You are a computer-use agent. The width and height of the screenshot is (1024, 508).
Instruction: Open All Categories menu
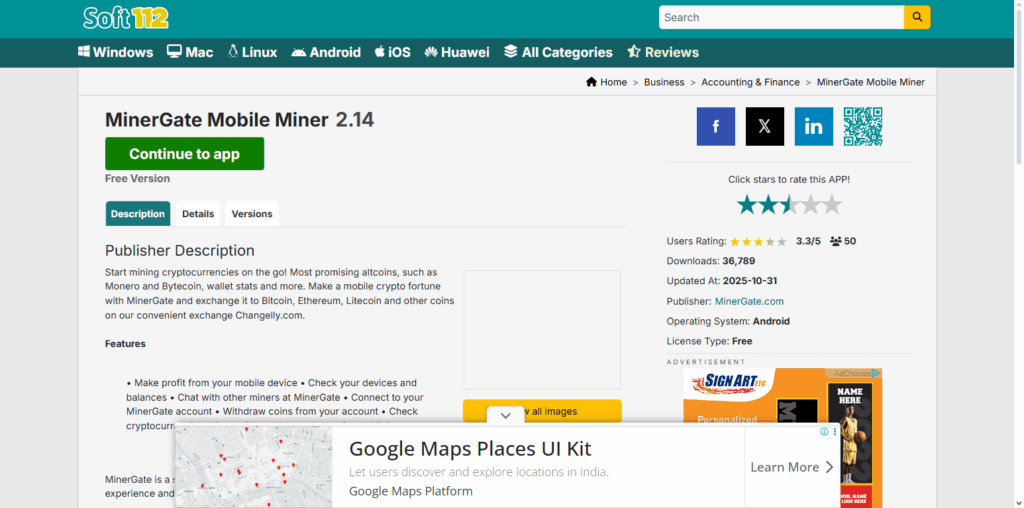tap(558, 52)
